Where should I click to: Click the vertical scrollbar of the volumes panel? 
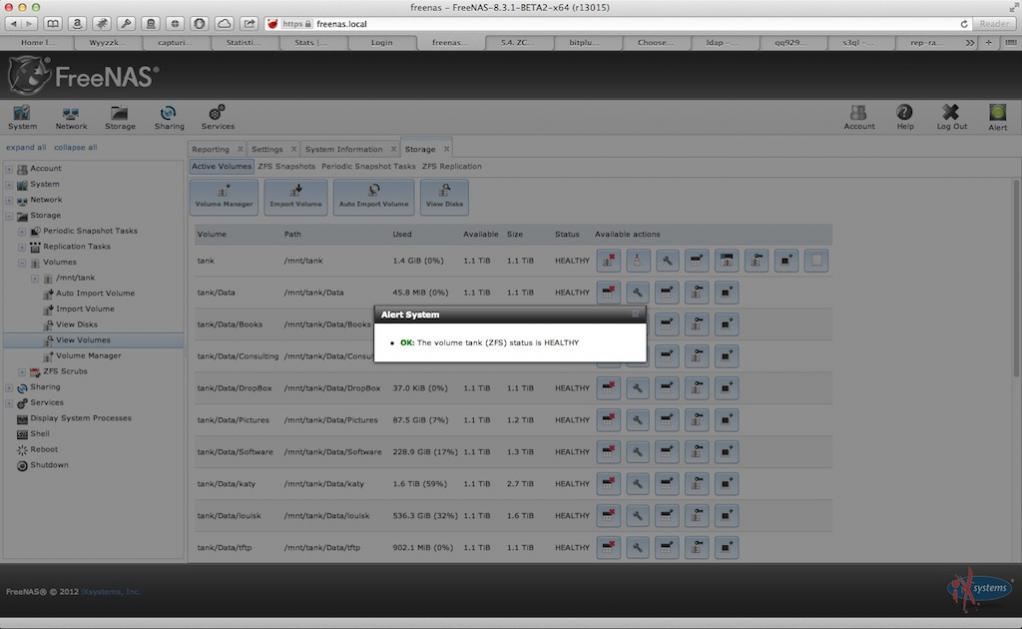[1015, 280]
